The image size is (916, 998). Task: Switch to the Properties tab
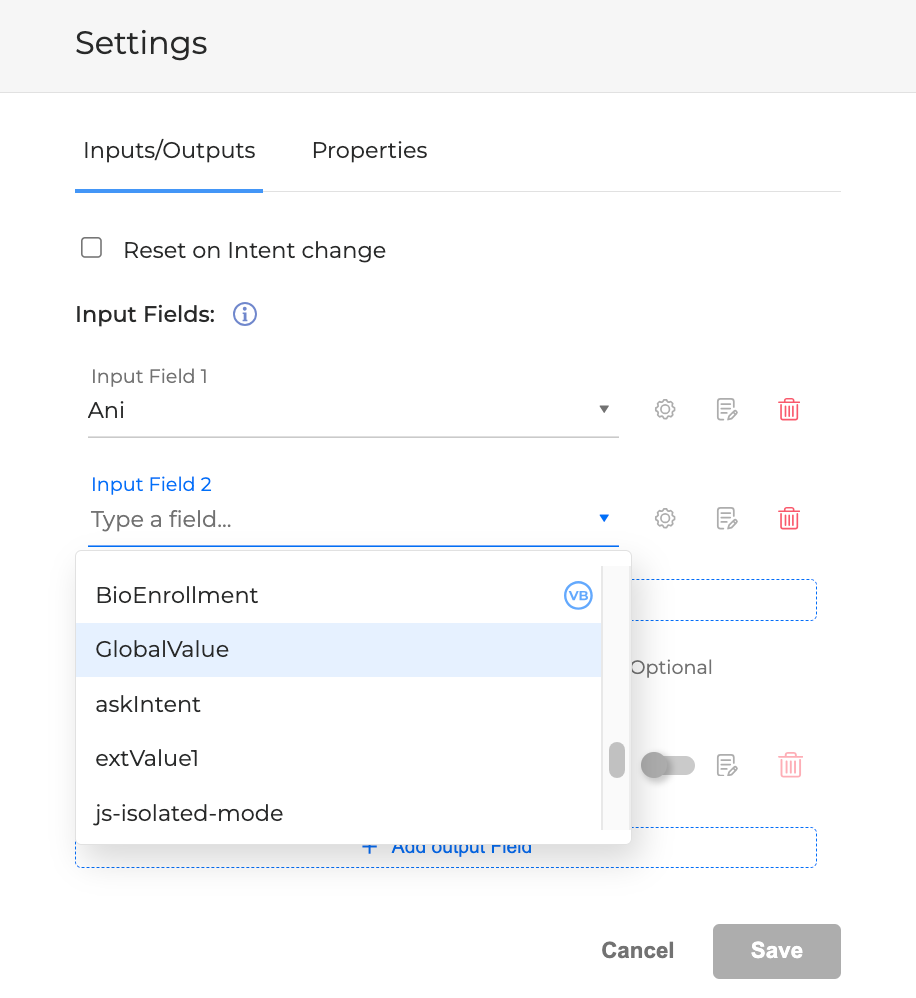click(369, 151)
